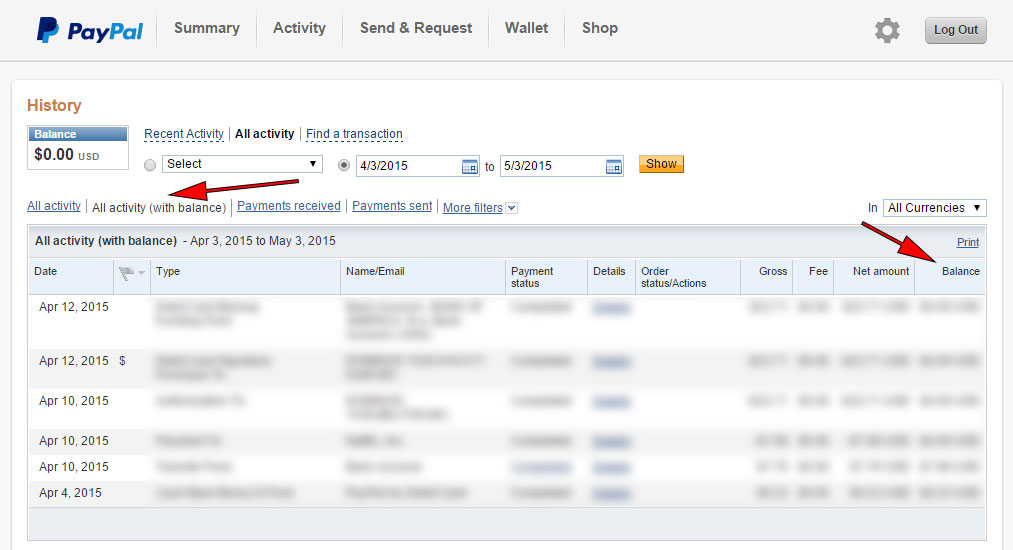Screen dimensions: 1013x550
Task: Open the settings gear icon
Action: (887, 30)
